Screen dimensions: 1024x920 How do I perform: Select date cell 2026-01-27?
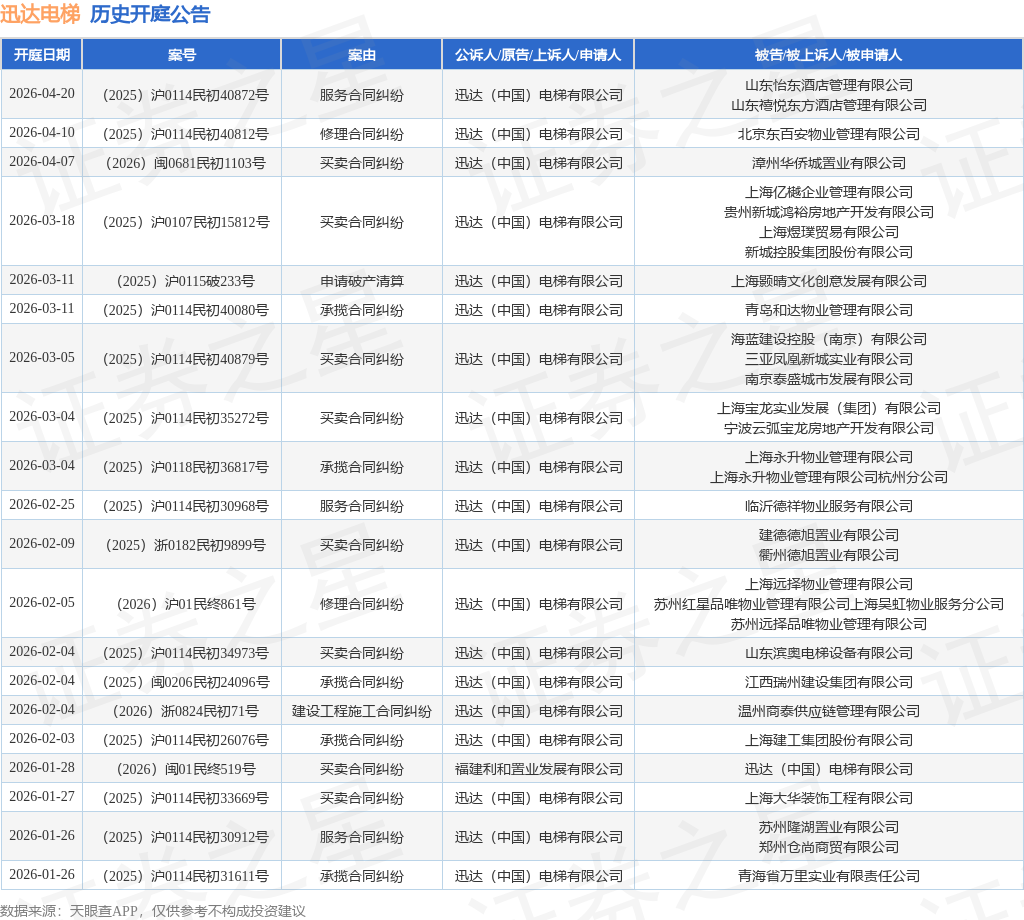click(42, 797)
